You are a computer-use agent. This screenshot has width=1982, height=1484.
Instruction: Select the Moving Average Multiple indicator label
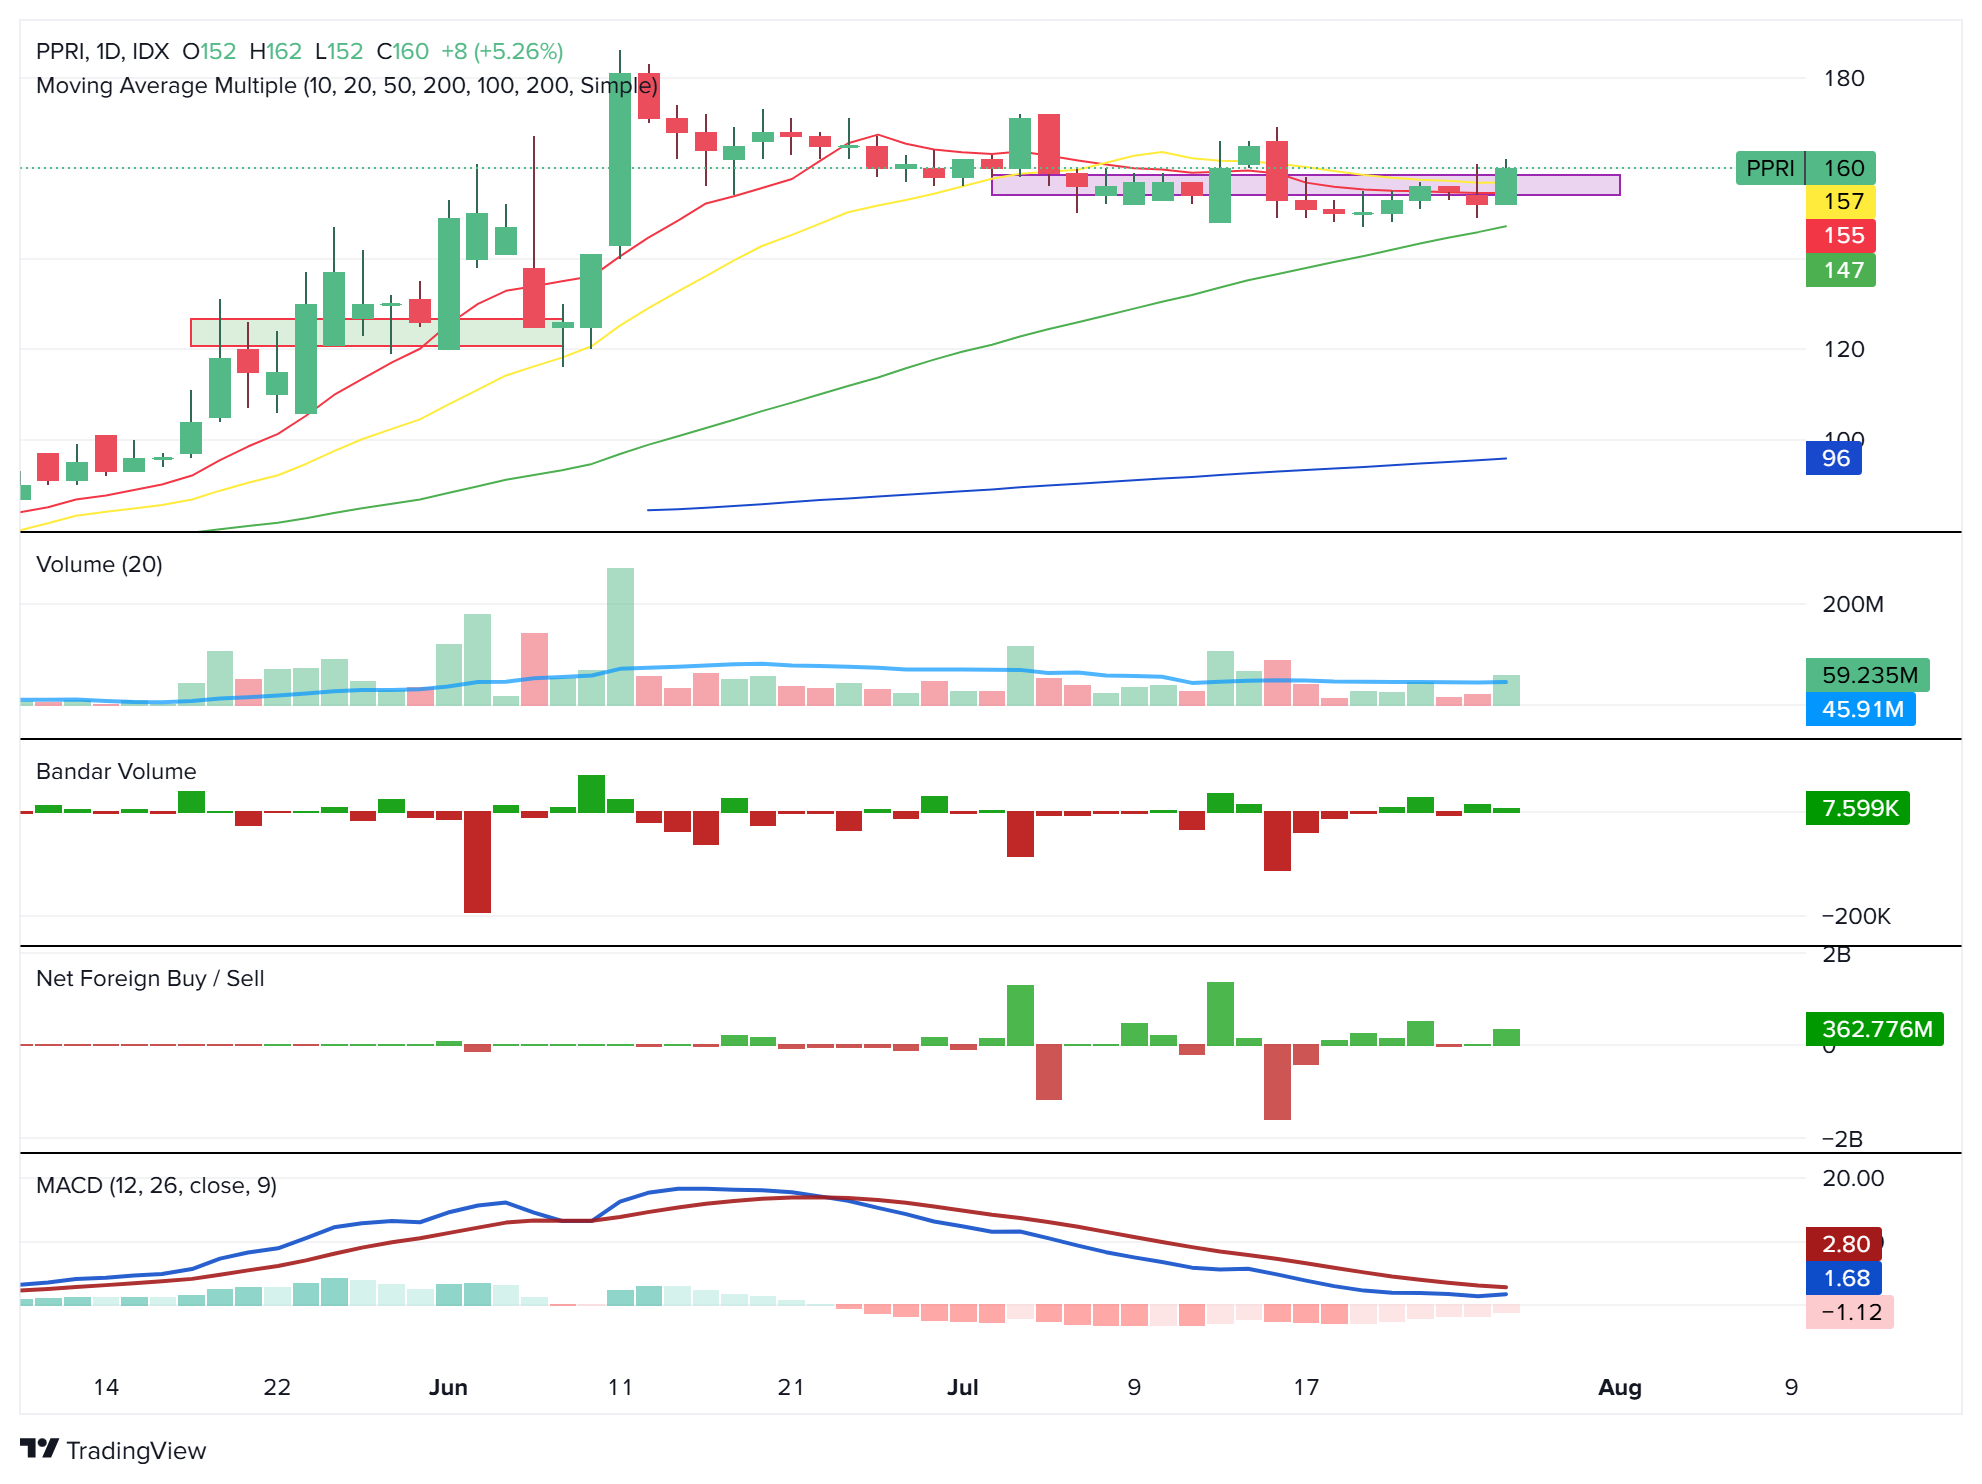[347, 86]
